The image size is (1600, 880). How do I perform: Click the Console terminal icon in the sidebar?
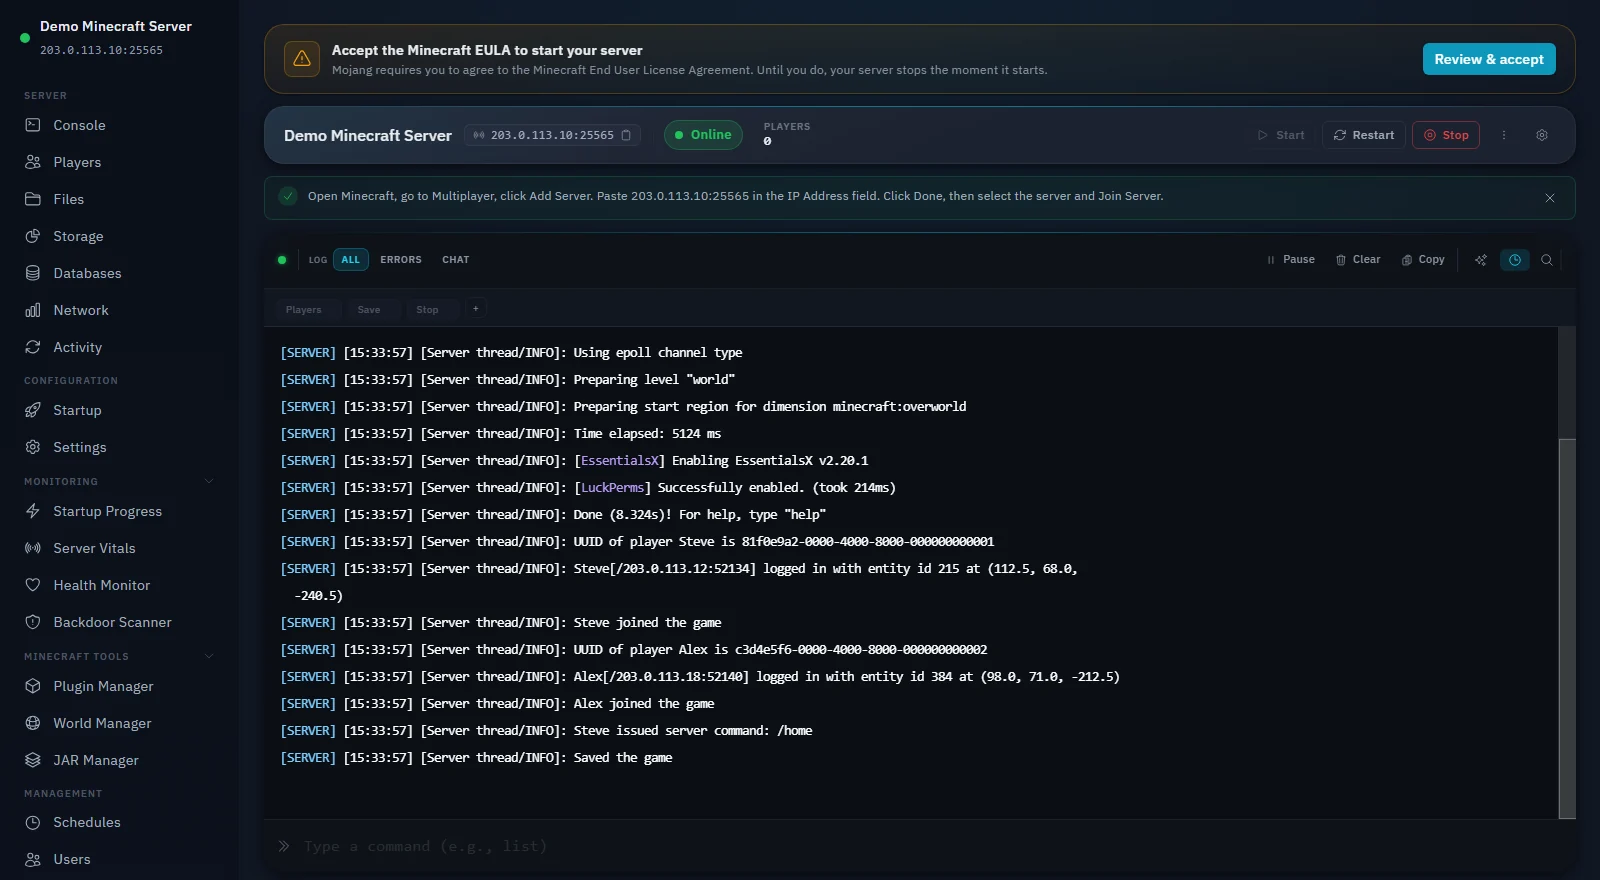(33, 125)
